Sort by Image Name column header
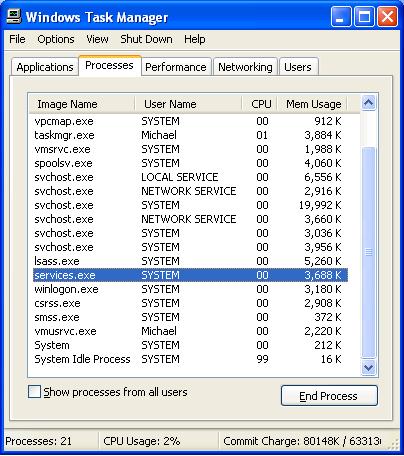 [x=82, y=104]
